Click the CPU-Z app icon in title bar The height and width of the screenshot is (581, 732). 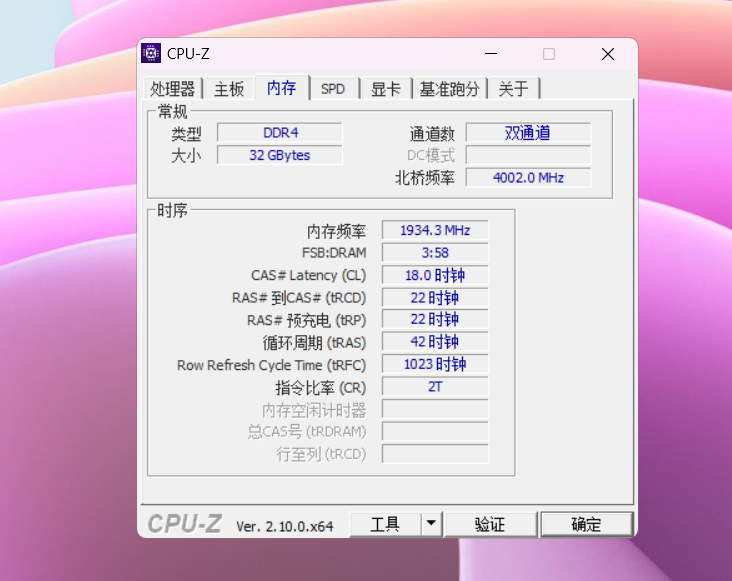pyautogui.click(x=151, y=54)
